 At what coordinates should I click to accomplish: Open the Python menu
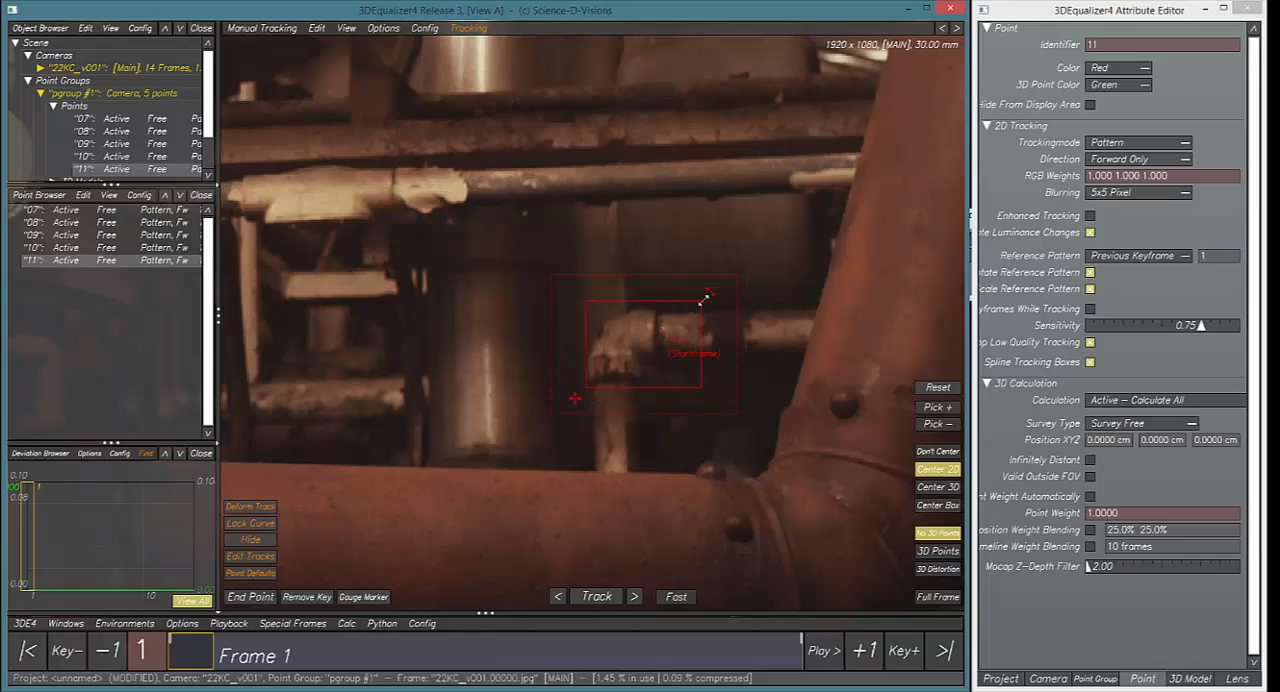pyautogui.click(x=382, y=623)
